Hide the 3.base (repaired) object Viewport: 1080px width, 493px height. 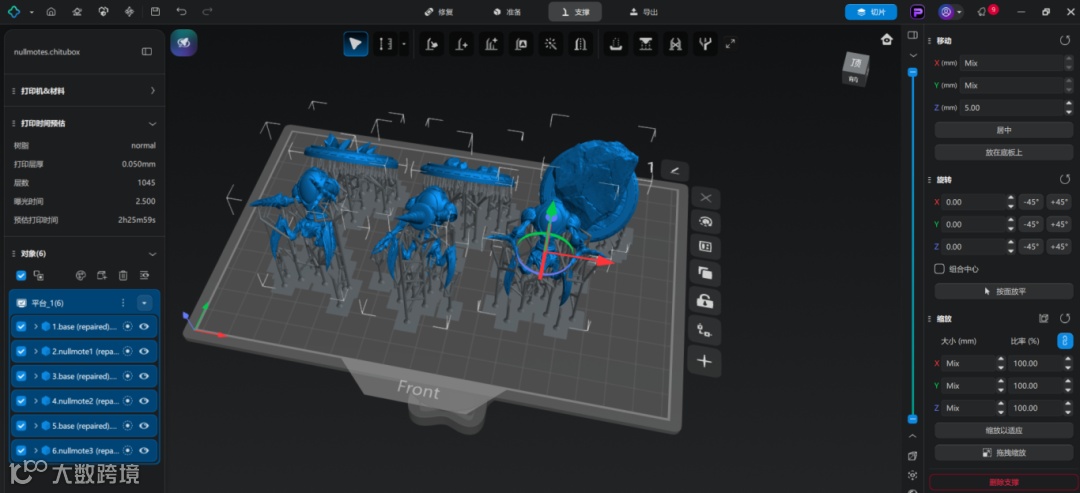[x=144, y=376]
